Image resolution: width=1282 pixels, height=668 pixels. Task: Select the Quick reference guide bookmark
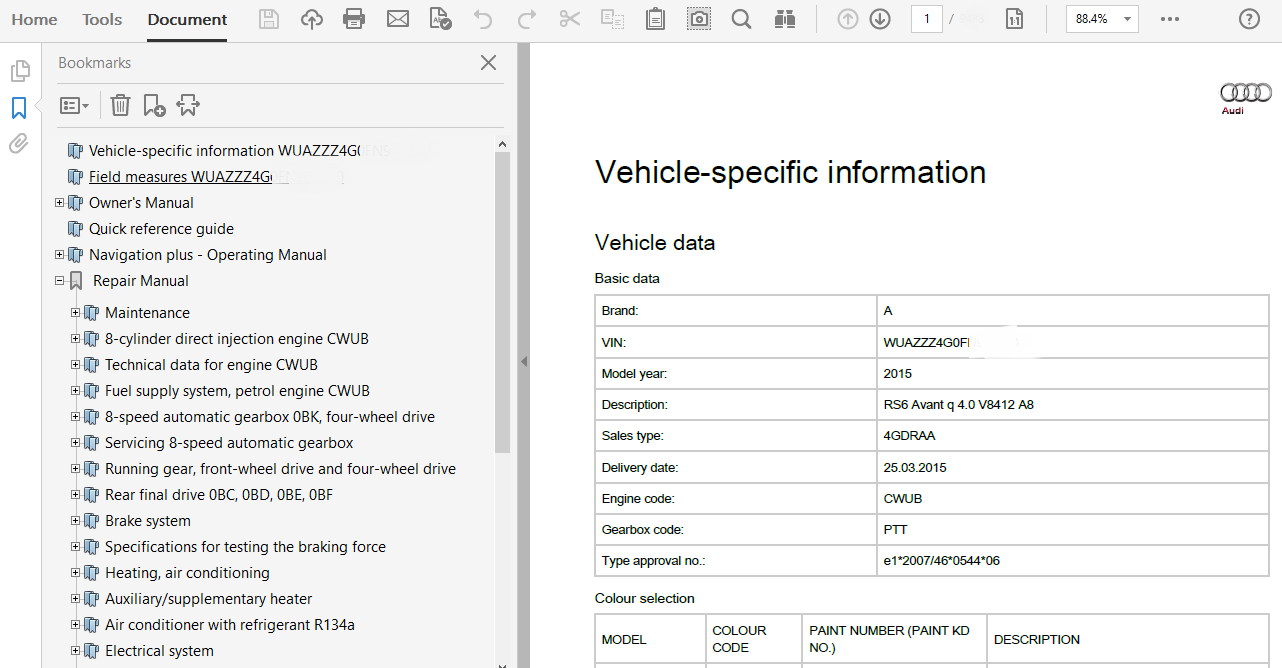click(161, 229)
